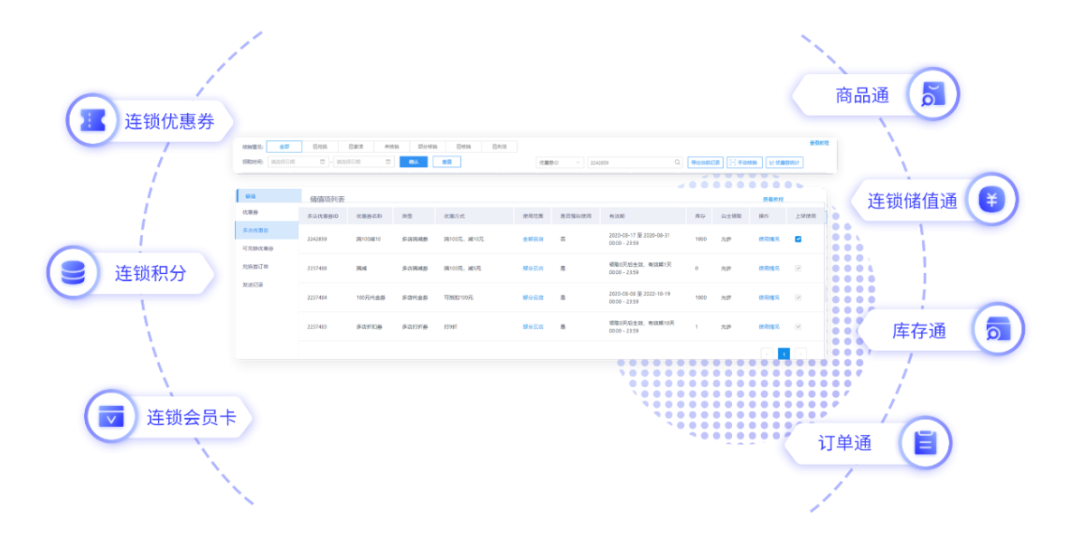This screenshot has width=1080, height=557.
Task: Click the 使用情况 link in row 2237484
Action: coord(768,297)
